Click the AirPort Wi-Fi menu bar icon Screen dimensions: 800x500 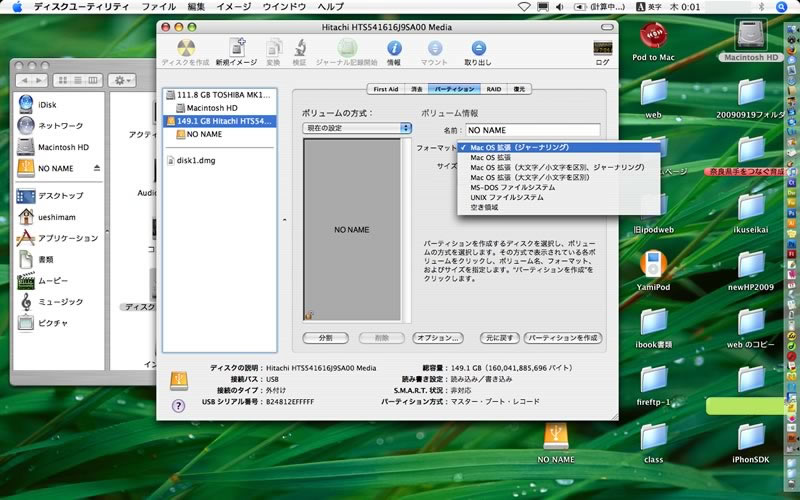pos(524,7)
